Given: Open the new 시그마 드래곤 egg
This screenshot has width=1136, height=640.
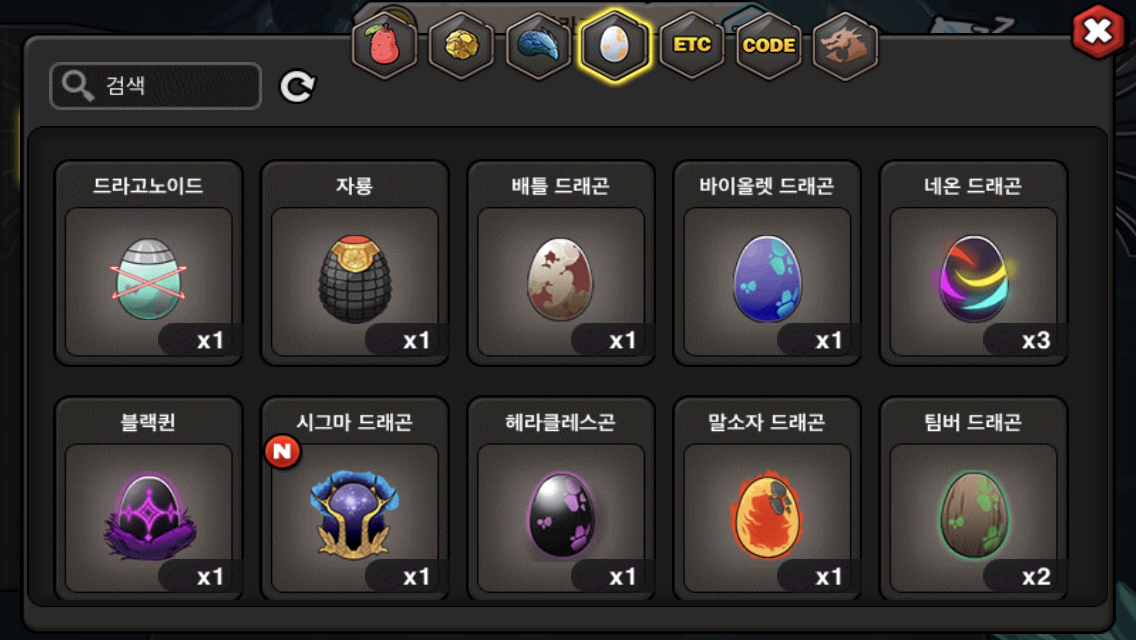Looking at the screenshot, I should [x=355, y=499].
